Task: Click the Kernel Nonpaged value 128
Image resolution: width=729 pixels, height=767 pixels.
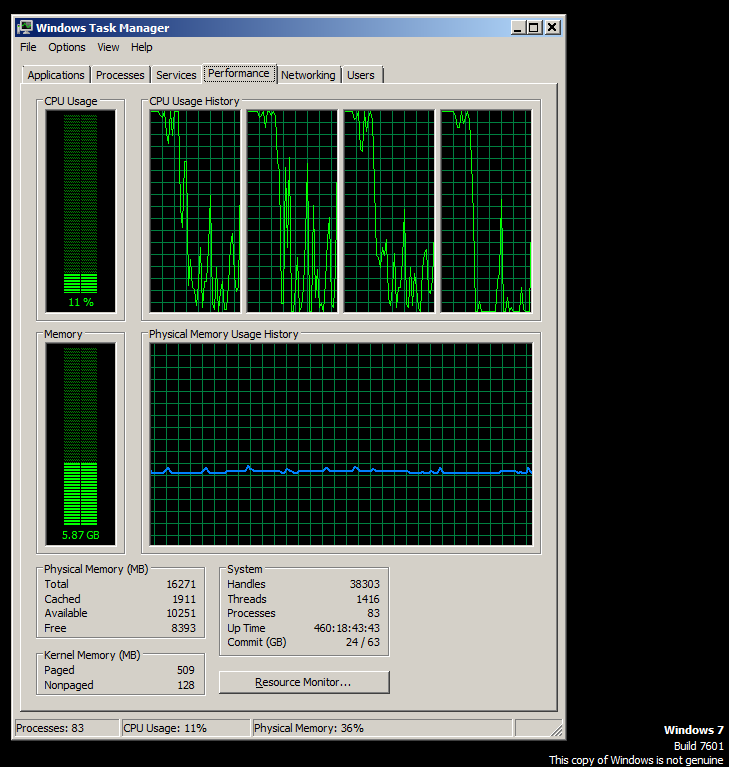Action: (x=186, y=685)
